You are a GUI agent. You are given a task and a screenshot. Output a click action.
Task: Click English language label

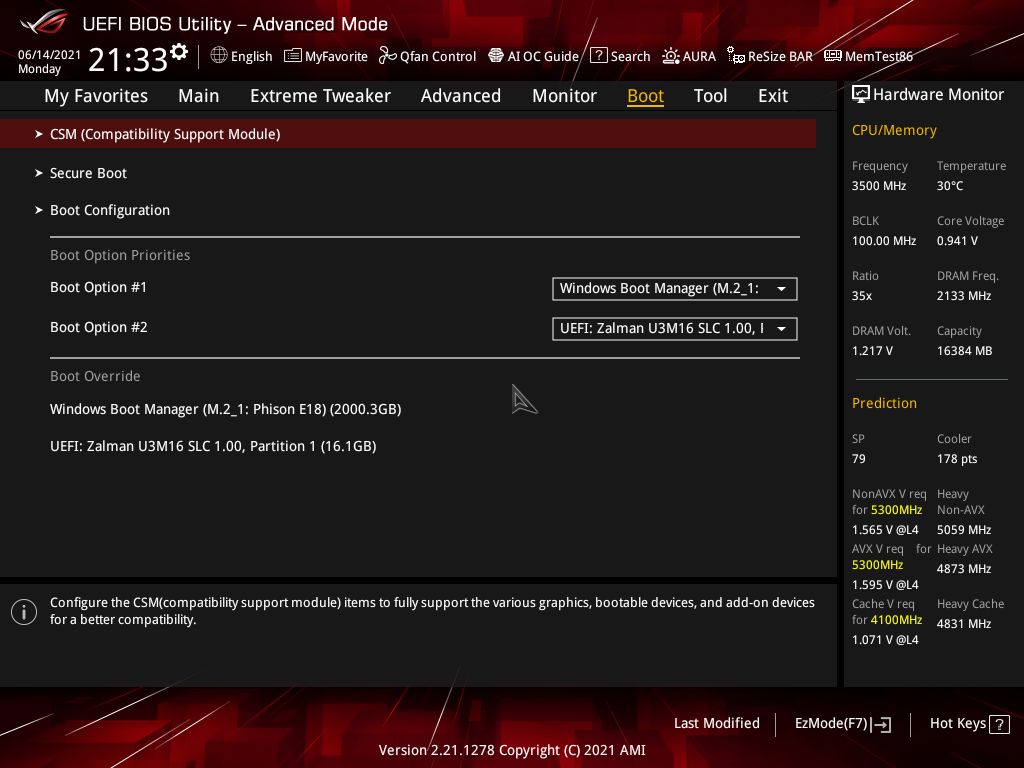click(x=251, y=56)
